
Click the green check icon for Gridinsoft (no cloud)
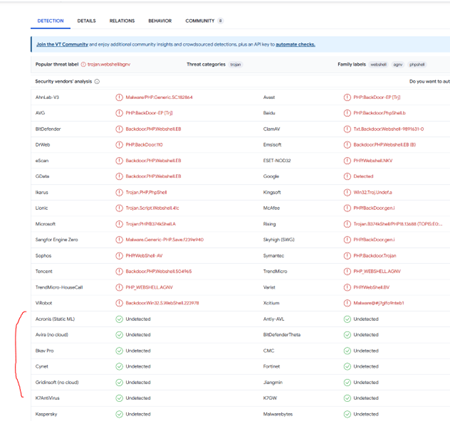point(119,382)
